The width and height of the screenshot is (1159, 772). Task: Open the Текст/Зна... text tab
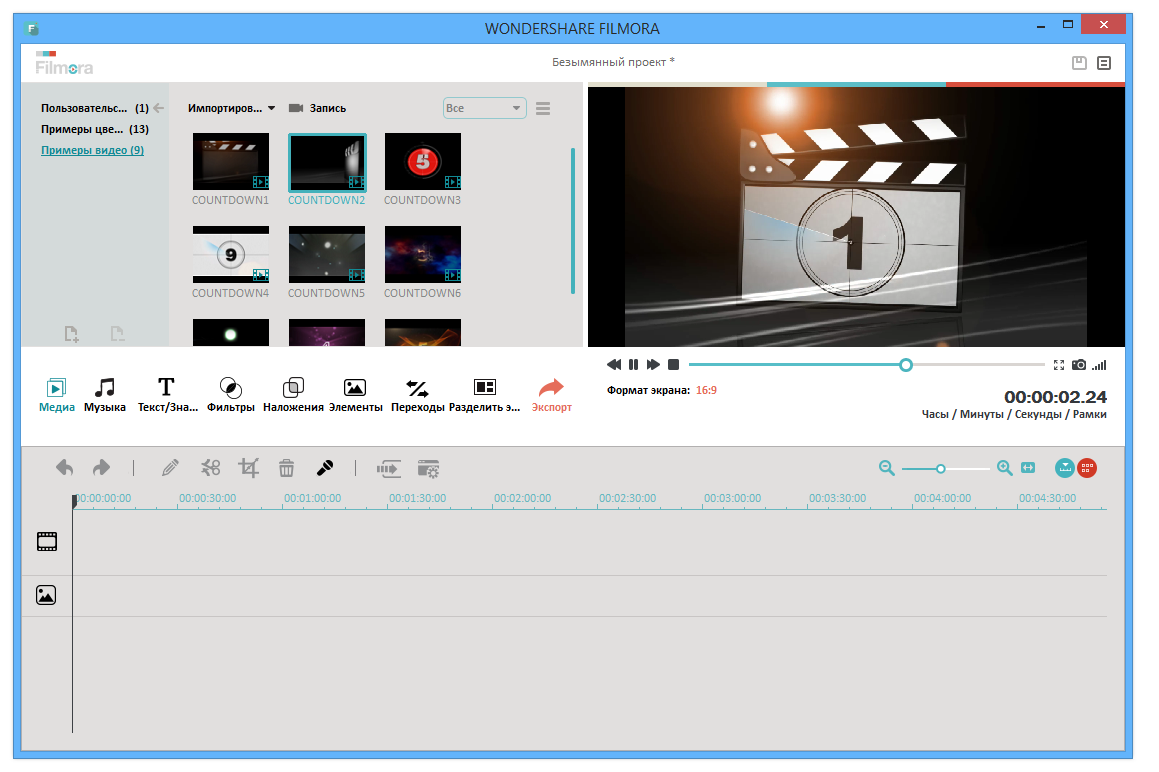click(167, 395)
